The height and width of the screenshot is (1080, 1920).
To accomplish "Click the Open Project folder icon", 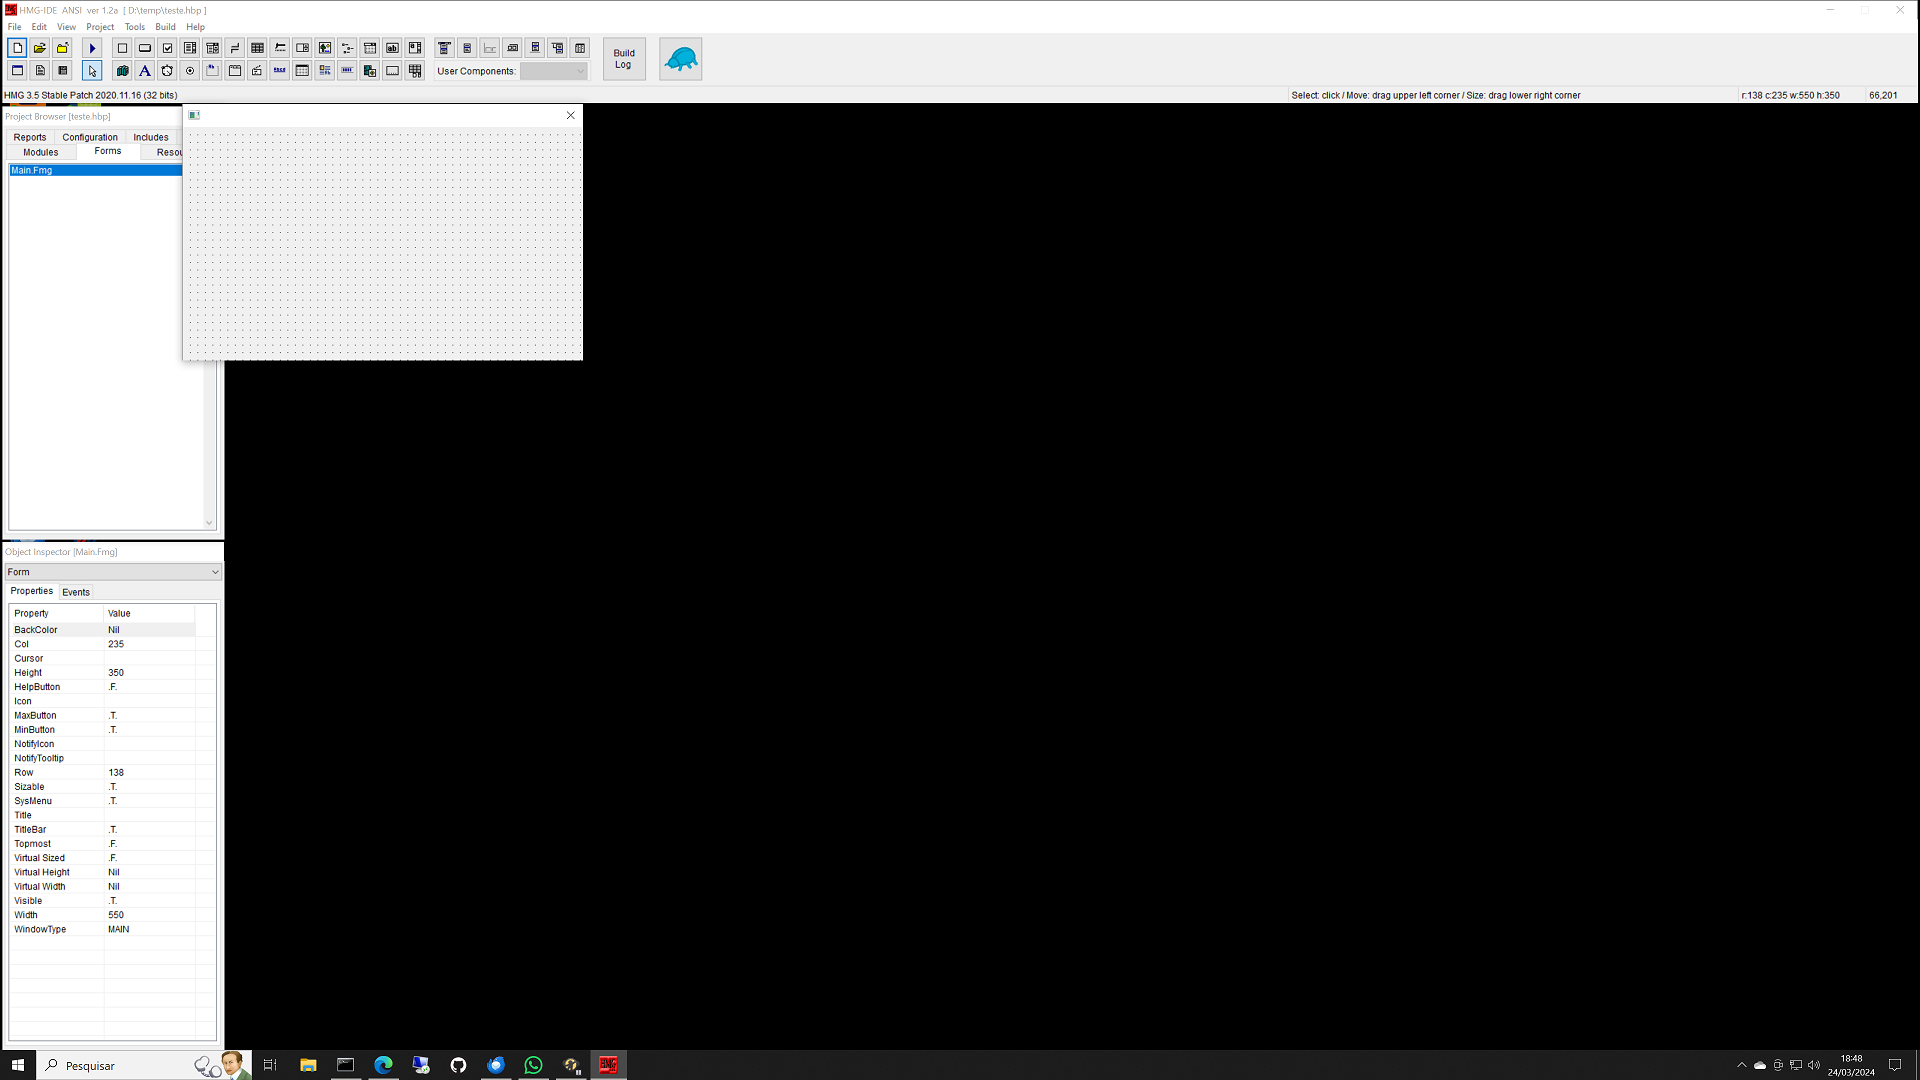I will point(40,48).
